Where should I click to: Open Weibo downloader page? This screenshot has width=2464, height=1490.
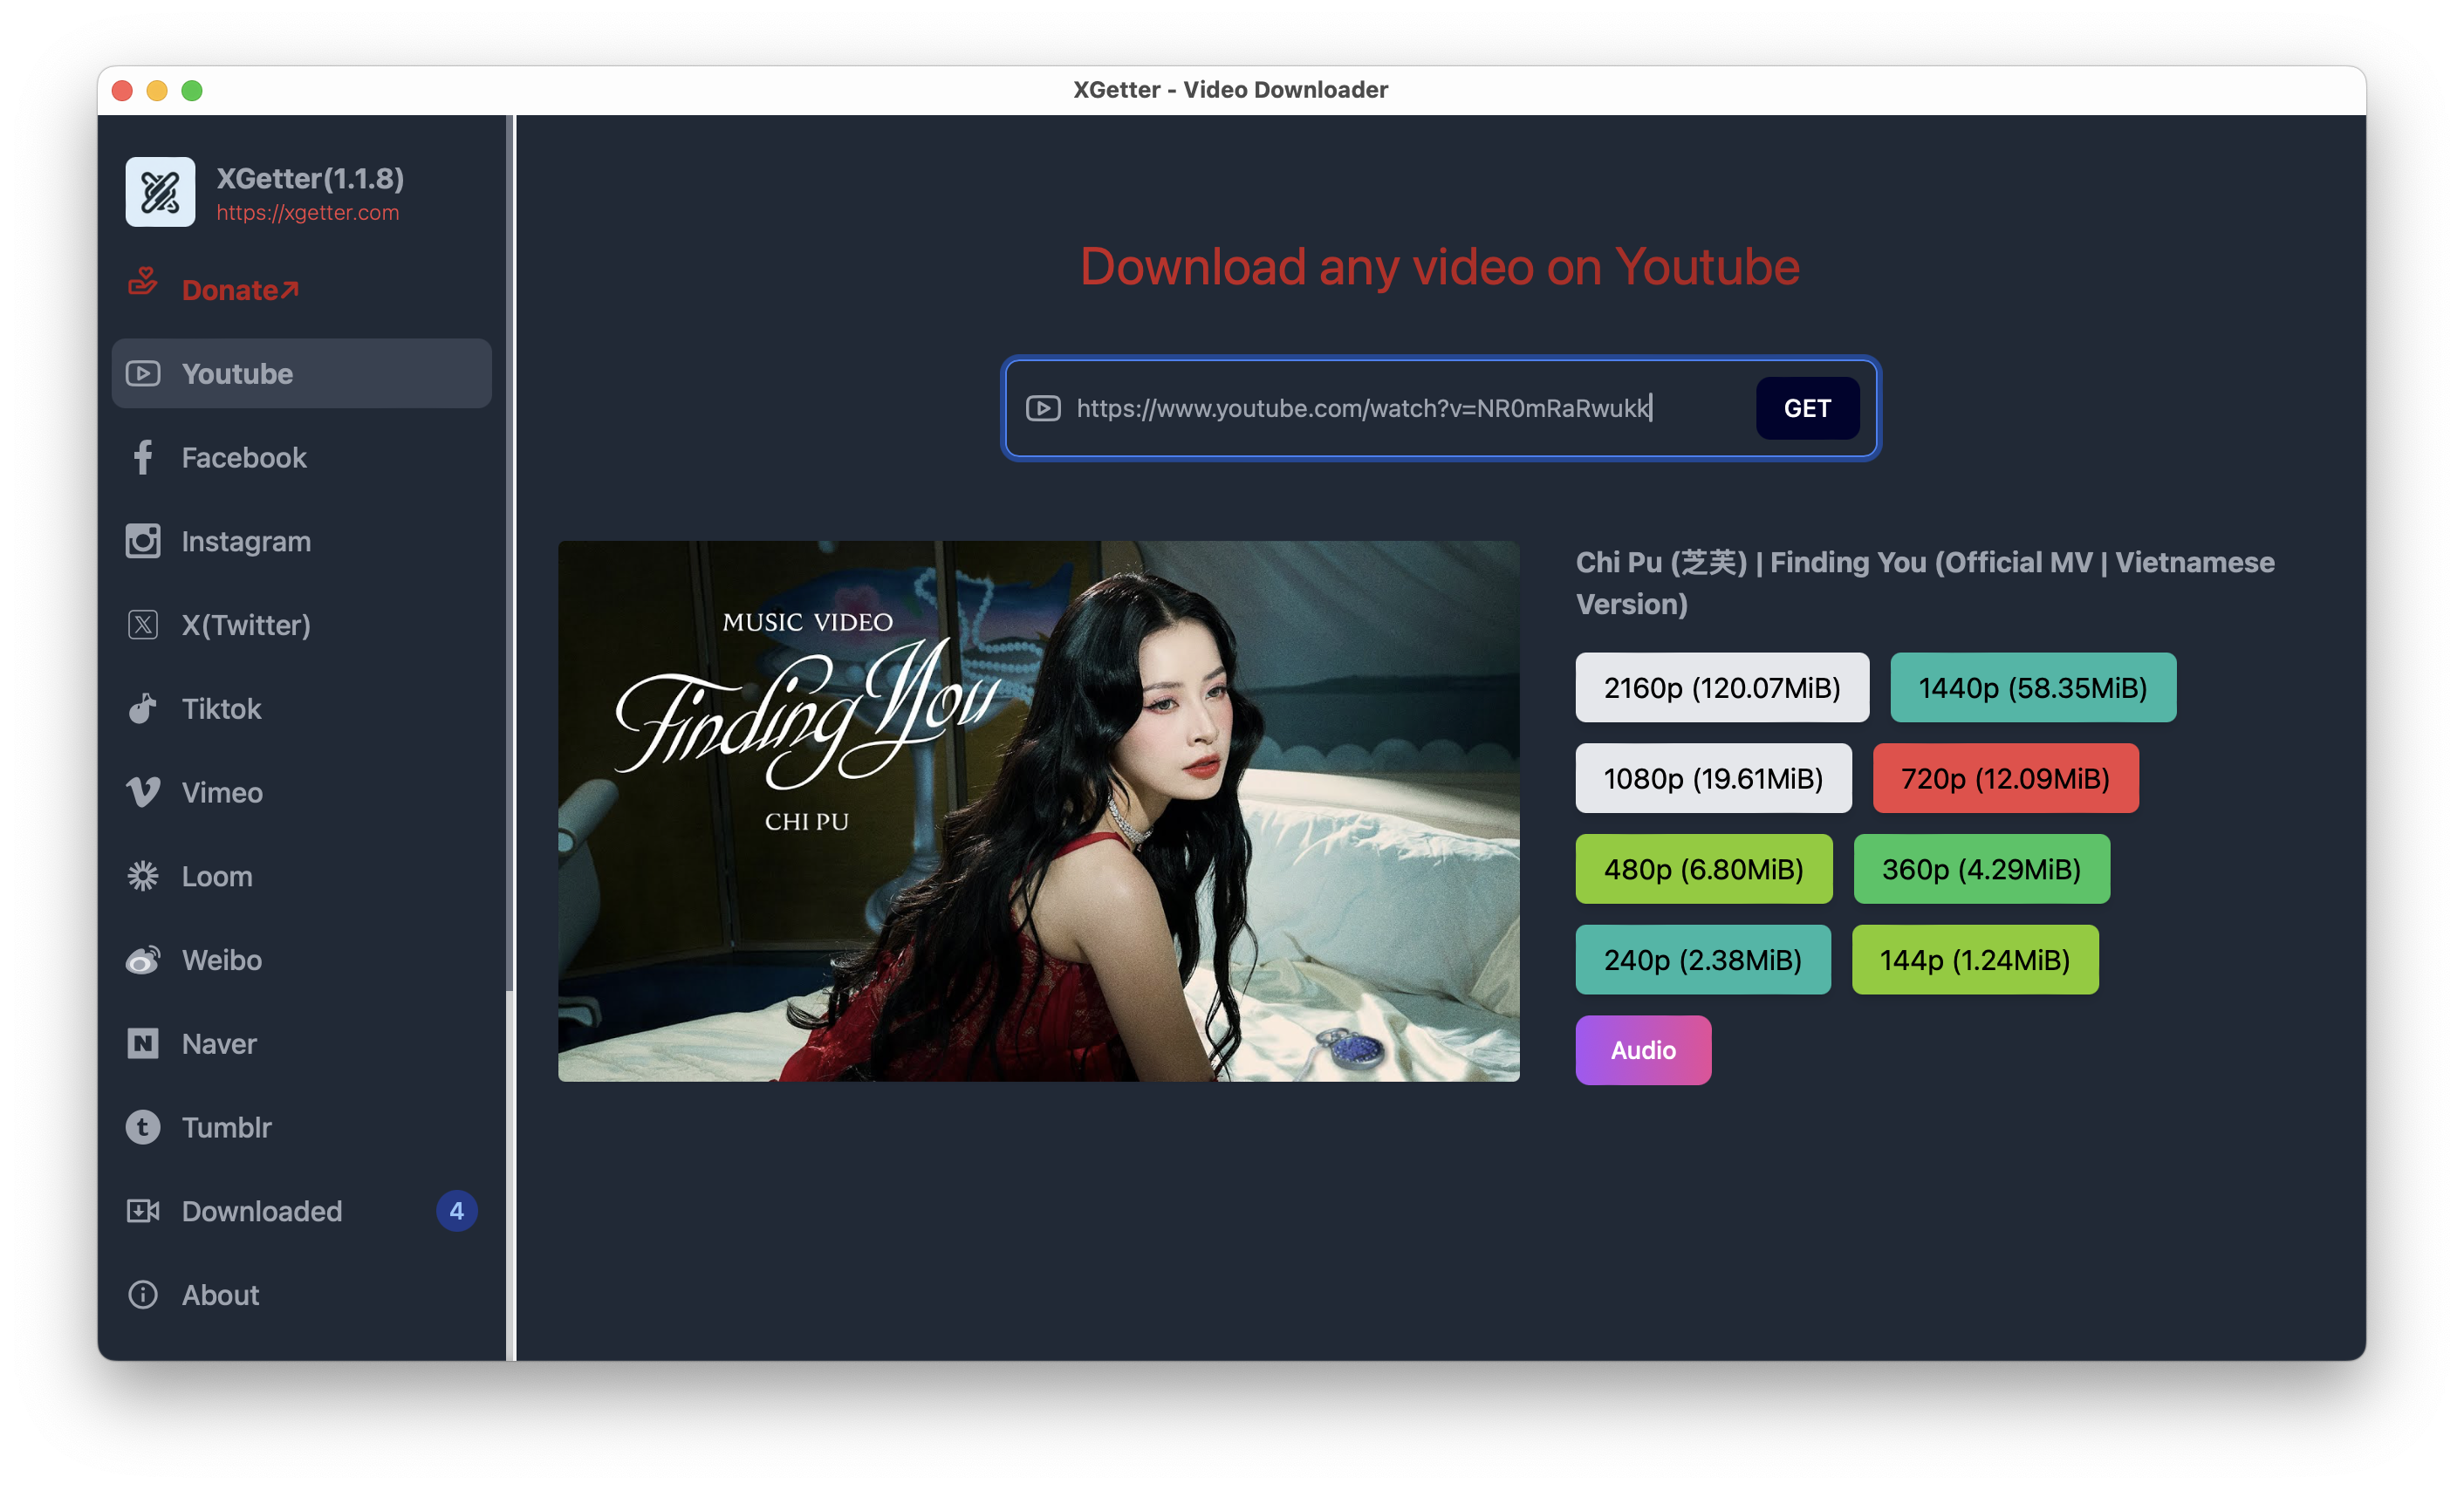coord(302,960)
